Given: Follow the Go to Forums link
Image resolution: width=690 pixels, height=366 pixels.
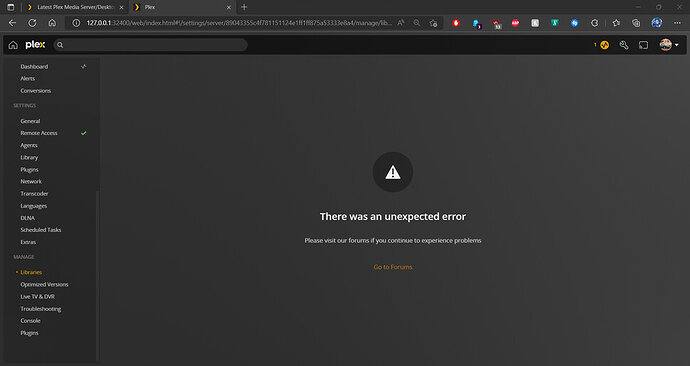Looking at the screenshot, I should (x=393, y=267).
